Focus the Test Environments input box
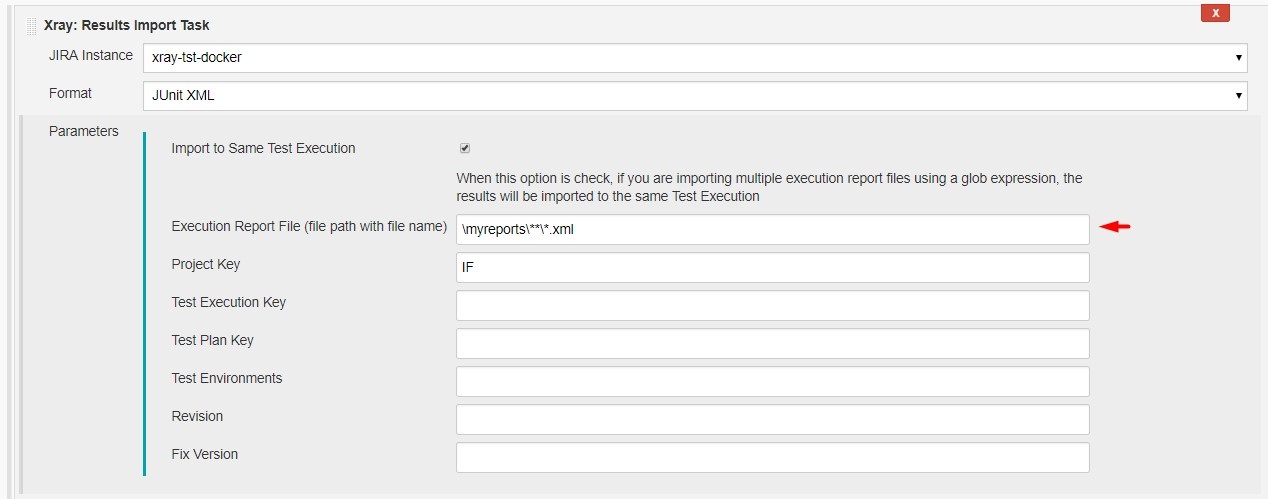This screenshot has width=1268, height=499. (x=773, y=381)
